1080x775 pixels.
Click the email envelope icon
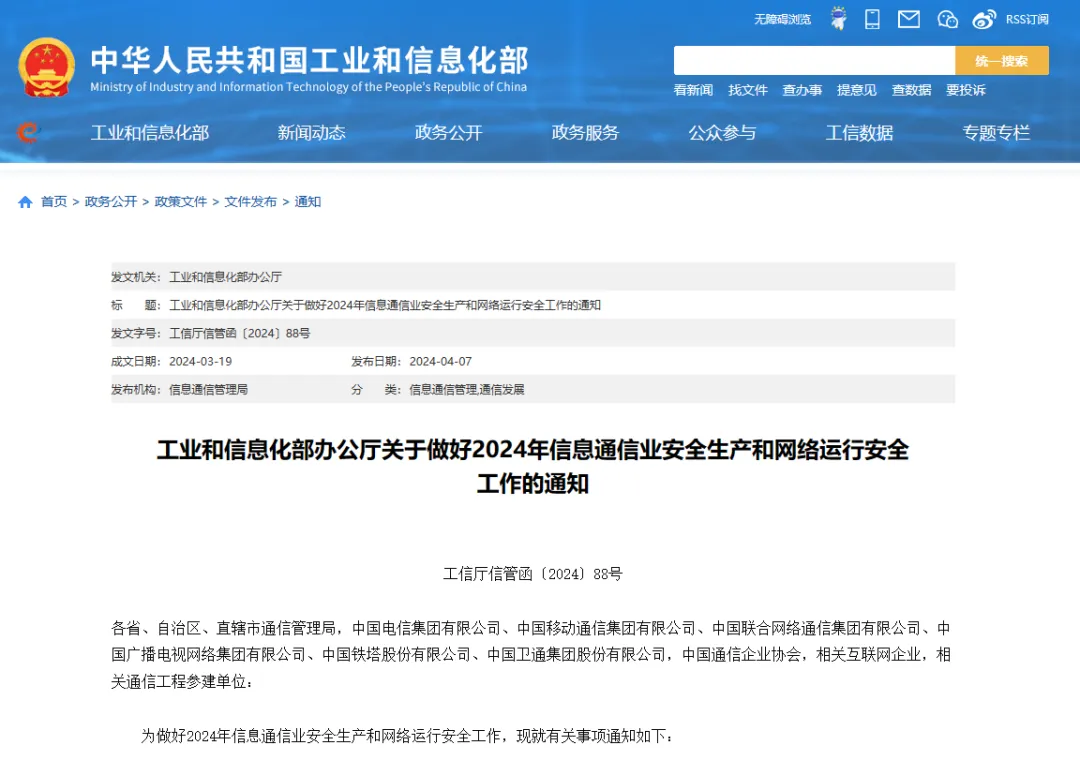[908, 19]
